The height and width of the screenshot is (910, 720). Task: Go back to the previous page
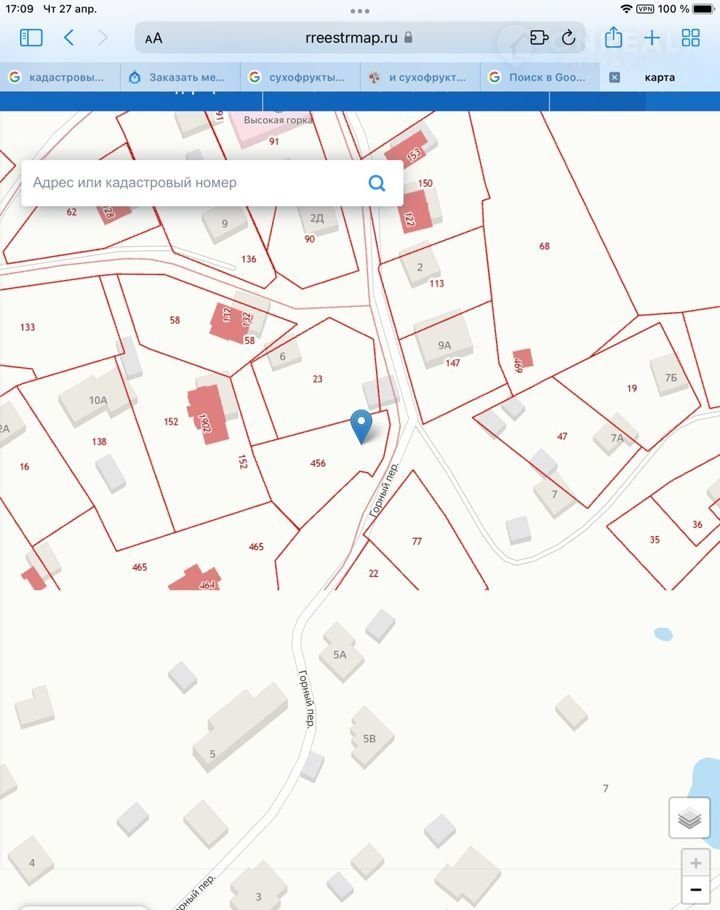pyautogui.click(x=69, y=38)
